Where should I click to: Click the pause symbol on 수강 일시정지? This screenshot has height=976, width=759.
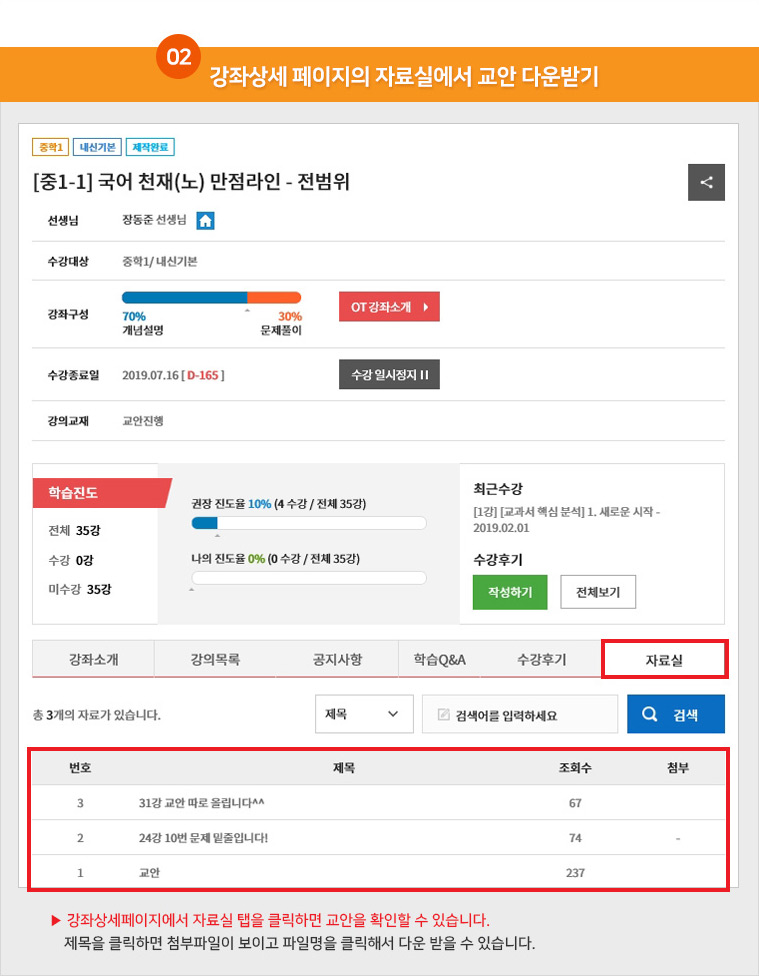[x=424, y=375]
